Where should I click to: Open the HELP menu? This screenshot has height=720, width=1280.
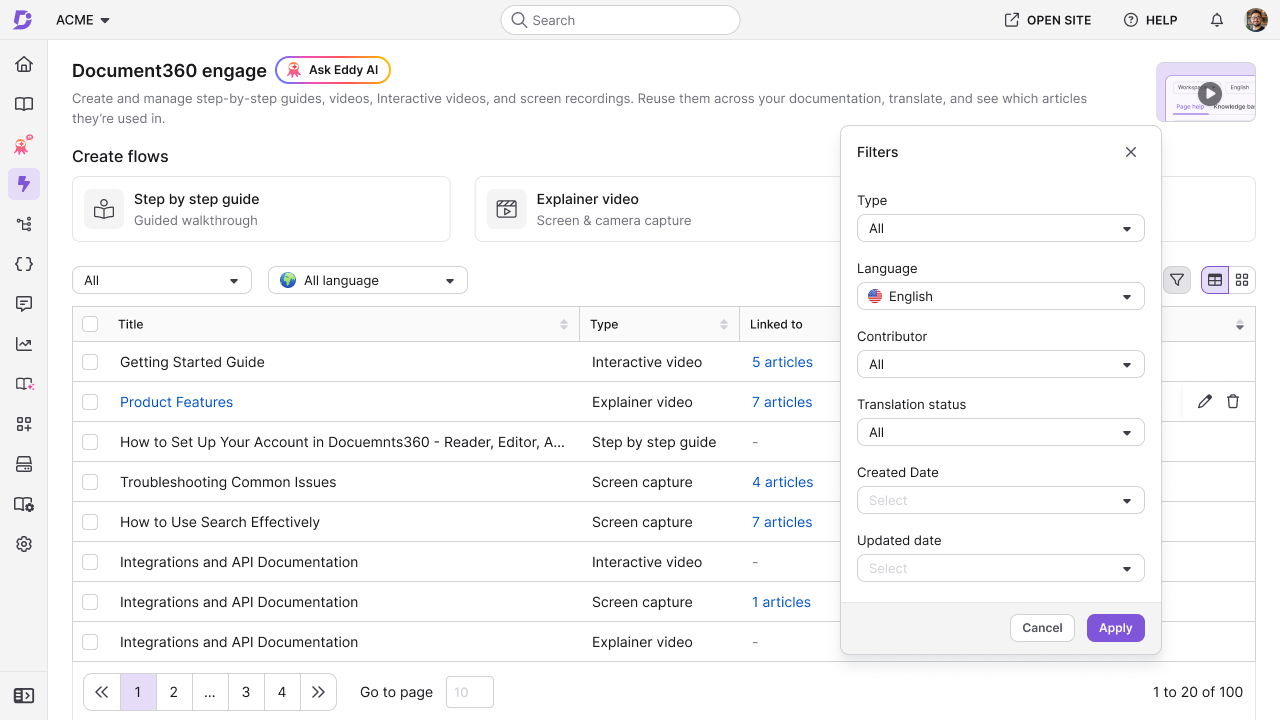click(1150, 20)
